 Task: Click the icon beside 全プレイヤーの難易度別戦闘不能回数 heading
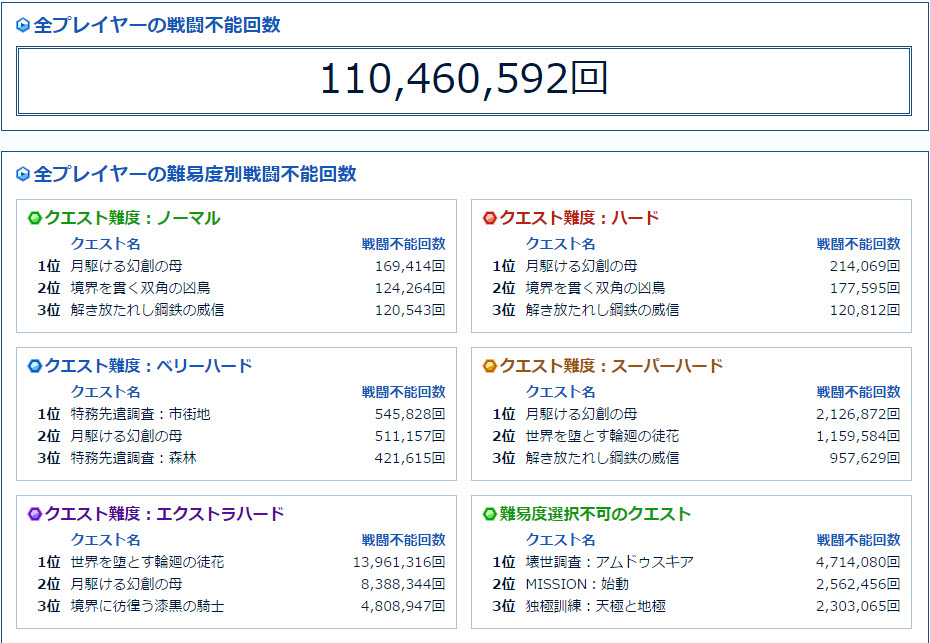click(x=23, y=175)
